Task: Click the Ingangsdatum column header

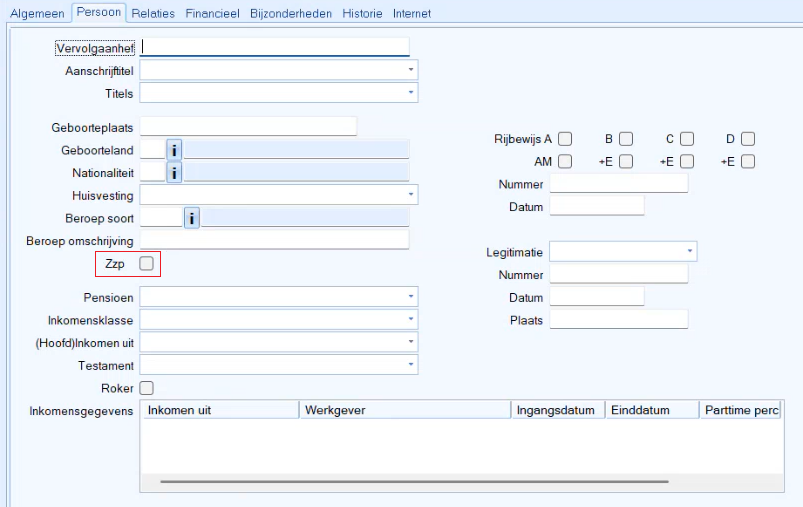Action: (559, 410)
